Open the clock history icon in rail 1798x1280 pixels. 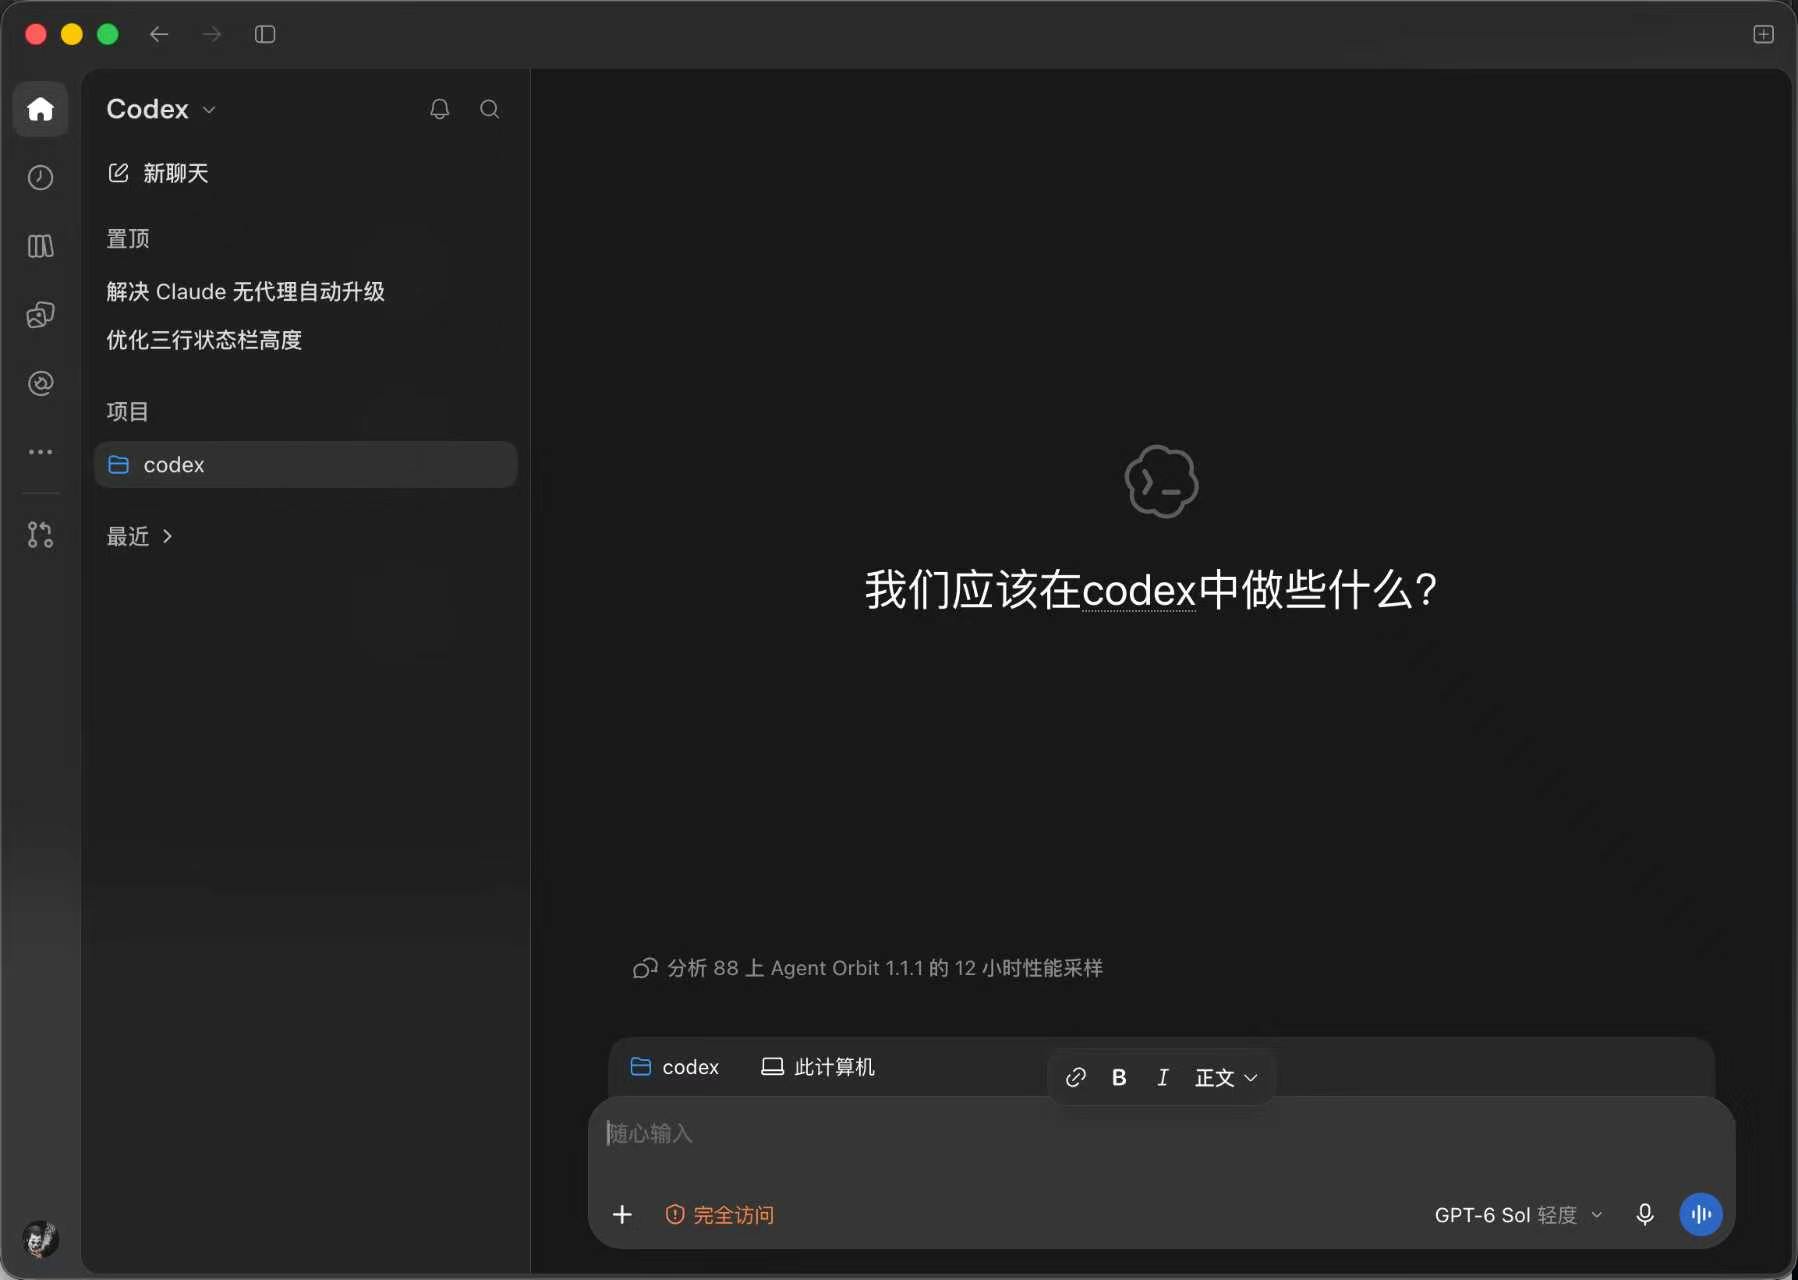pyautogui.click(x=40, y=178)
